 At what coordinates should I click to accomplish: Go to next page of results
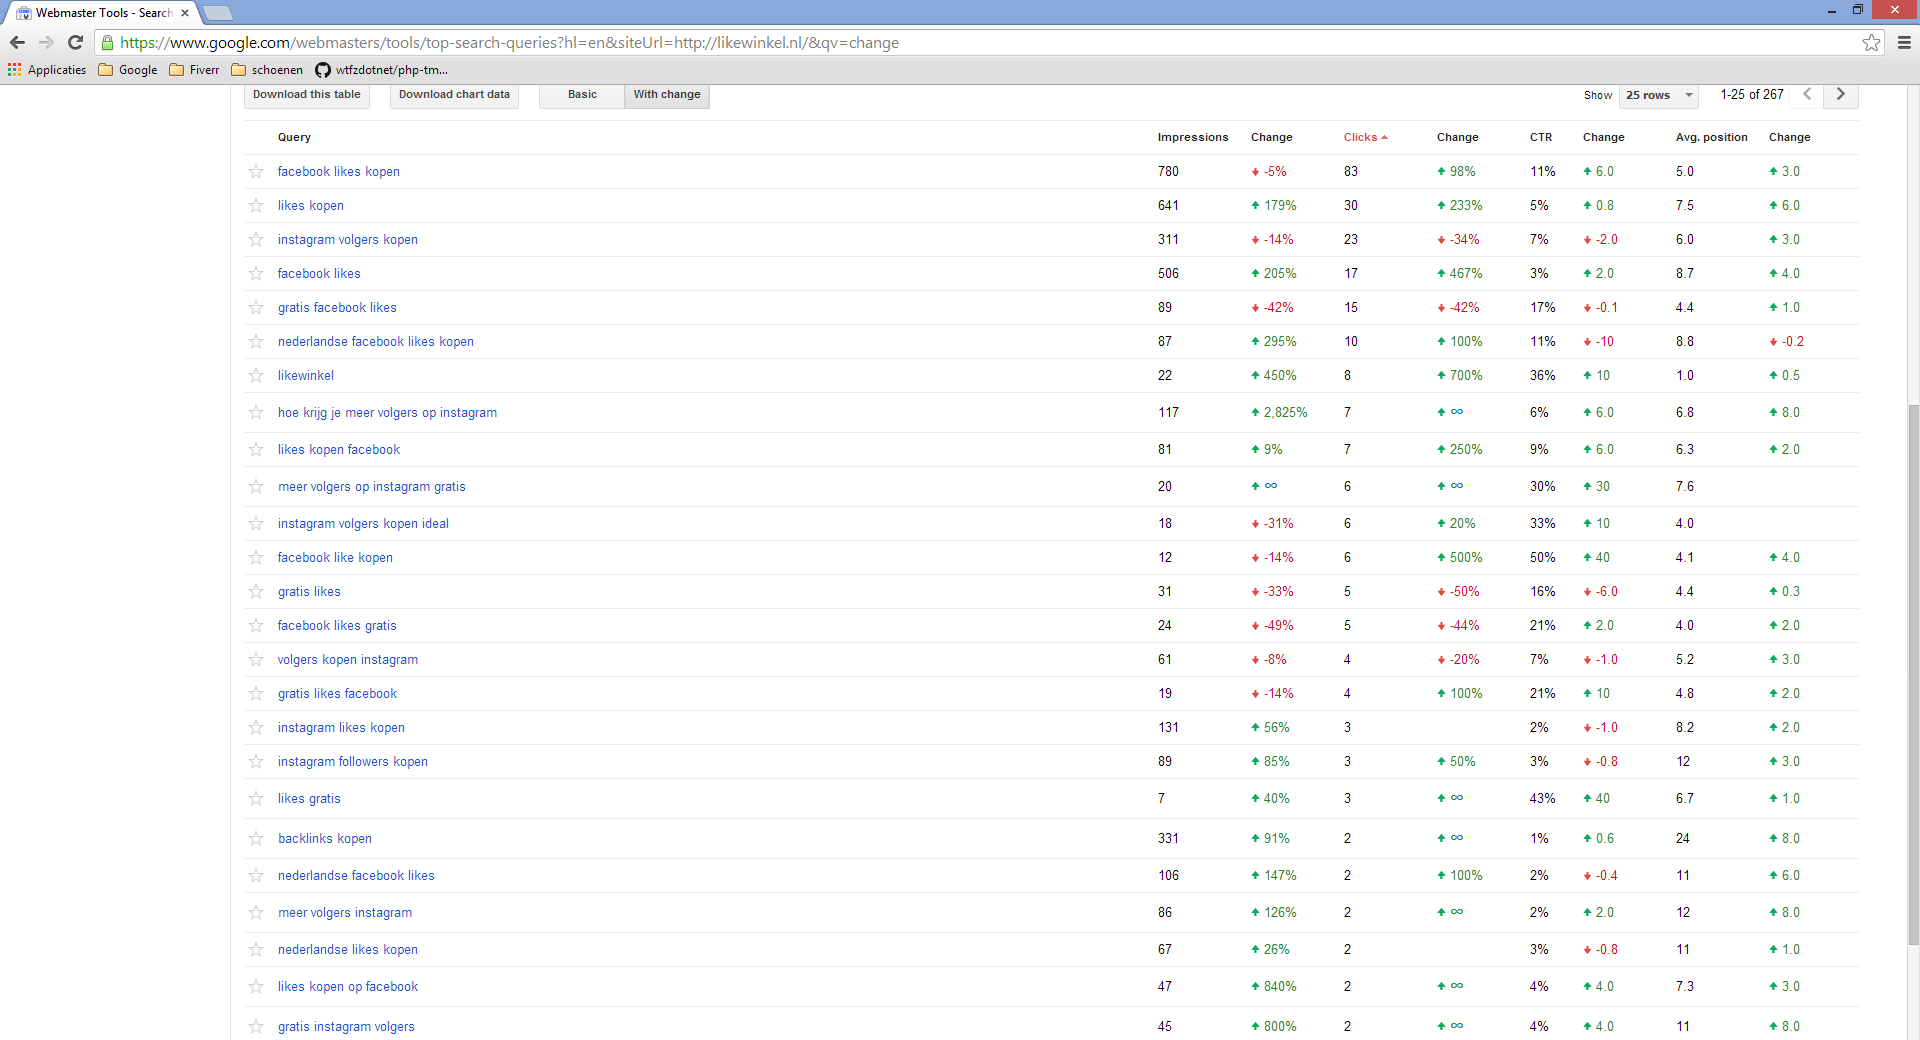point(1840,94)
